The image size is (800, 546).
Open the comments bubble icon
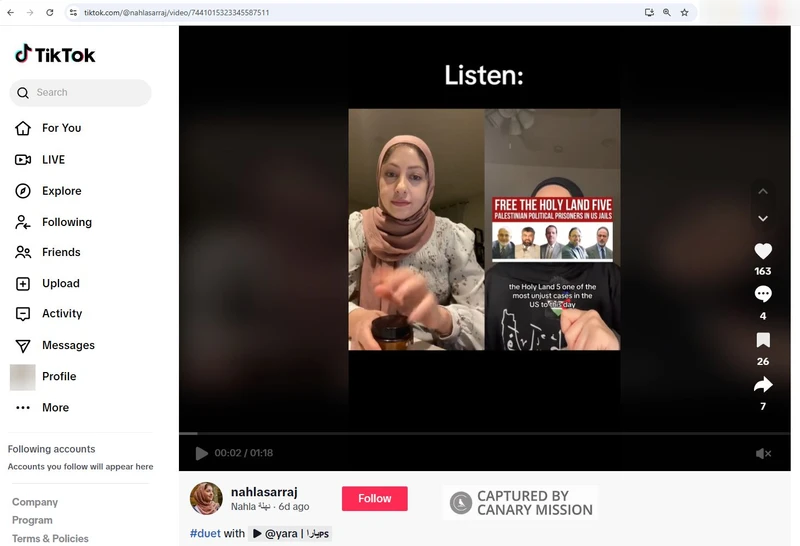[763, 294]
